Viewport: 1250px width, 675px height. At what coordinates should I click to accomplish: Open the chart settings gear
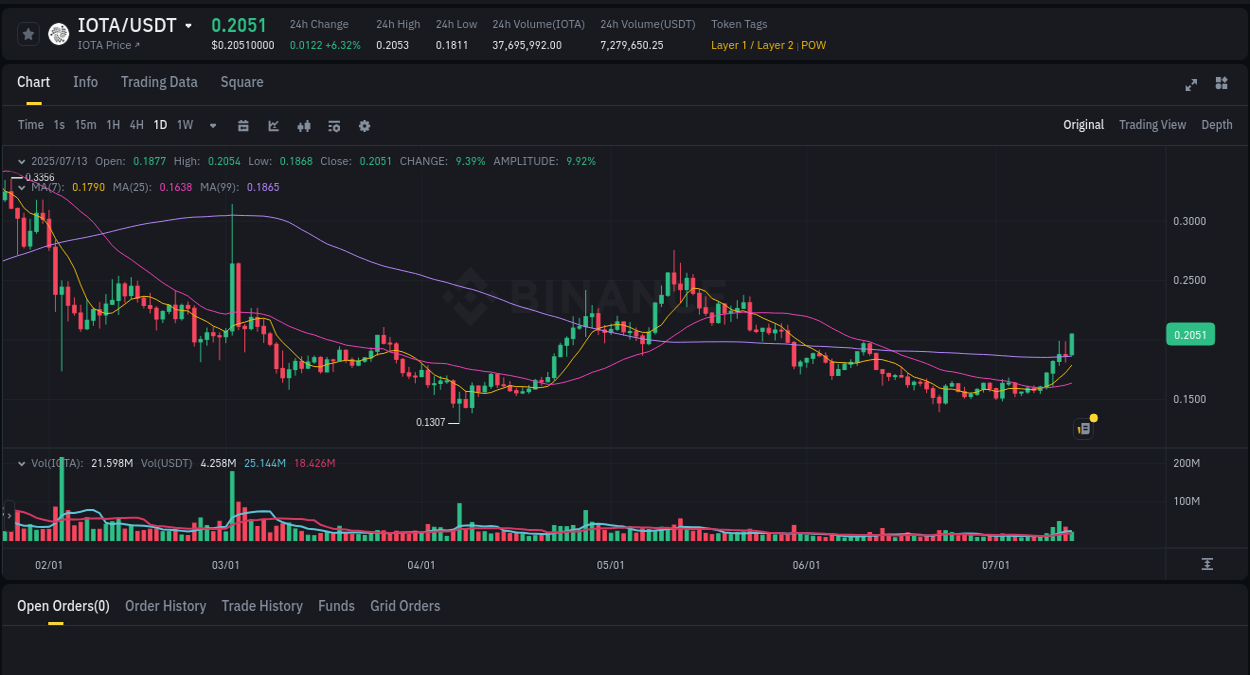coord(363,125)
